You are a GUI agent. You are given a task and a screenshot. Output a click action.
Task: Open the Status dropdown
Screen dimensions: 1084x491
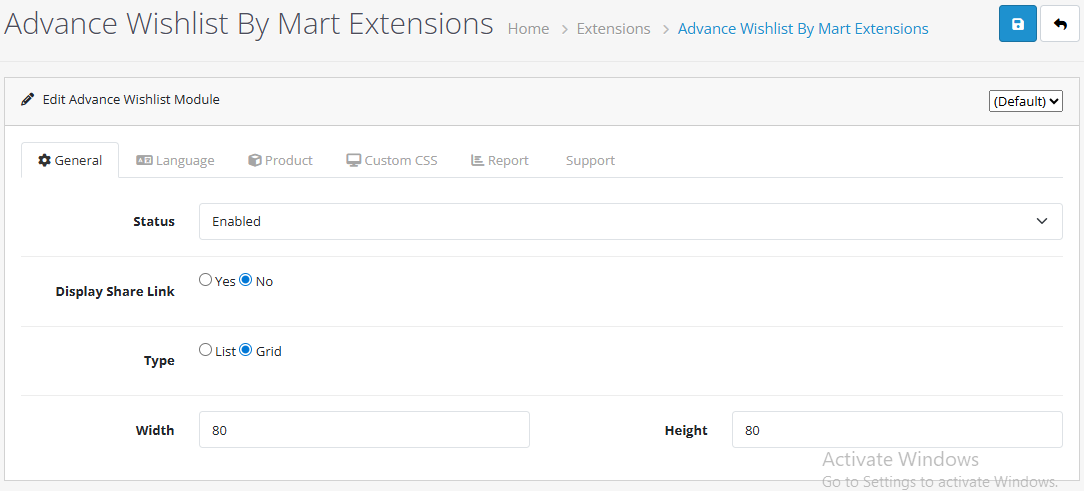coord(630,221)
